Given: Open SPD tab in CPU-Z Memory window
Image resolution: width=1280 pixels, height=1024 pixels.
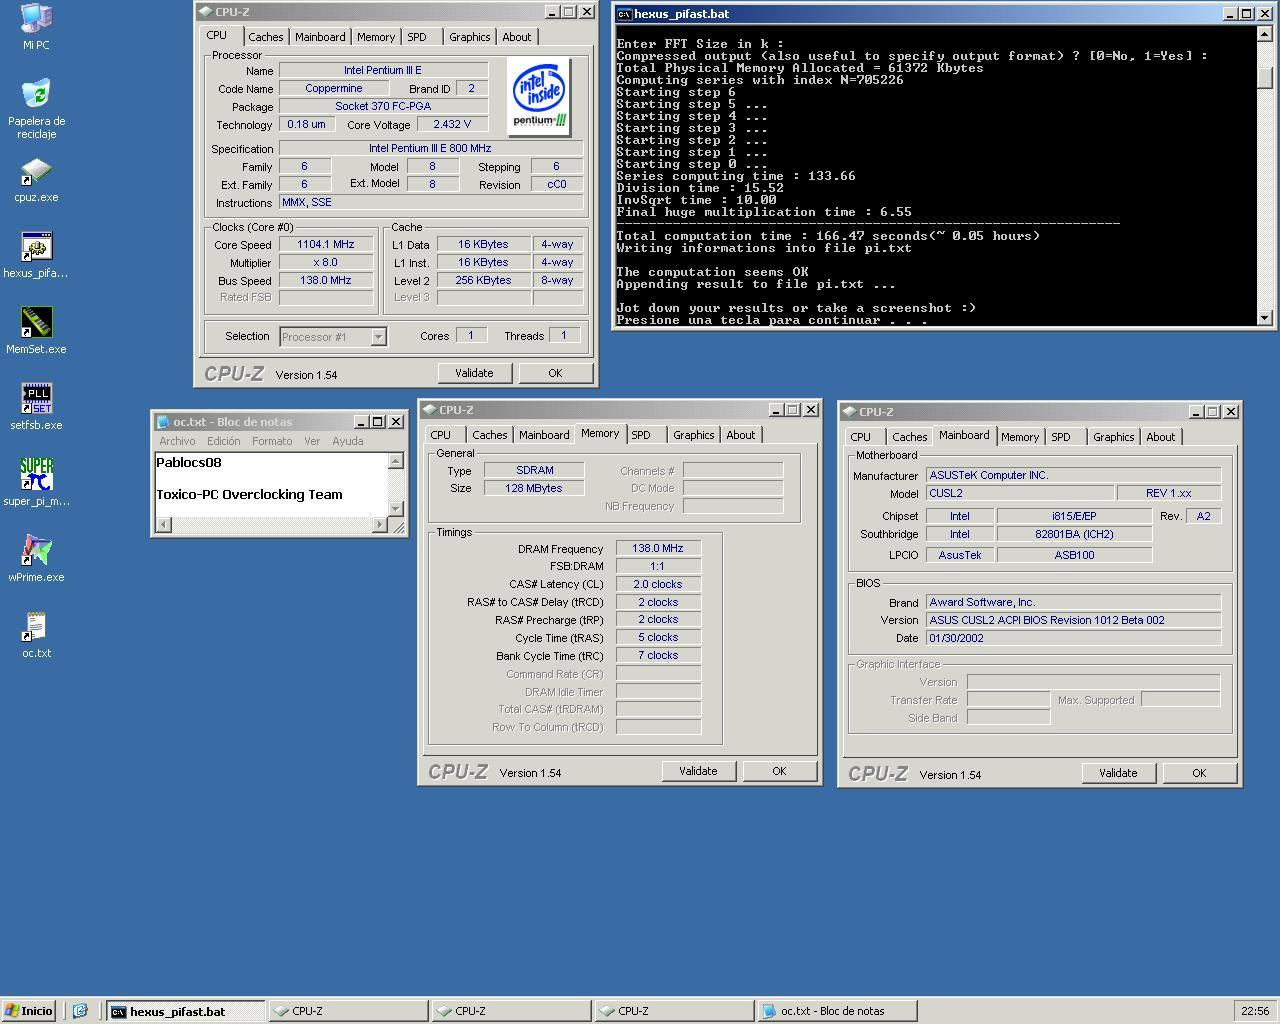Looking at the screenshot, I should pyautogui.click(x=641, y=435).
